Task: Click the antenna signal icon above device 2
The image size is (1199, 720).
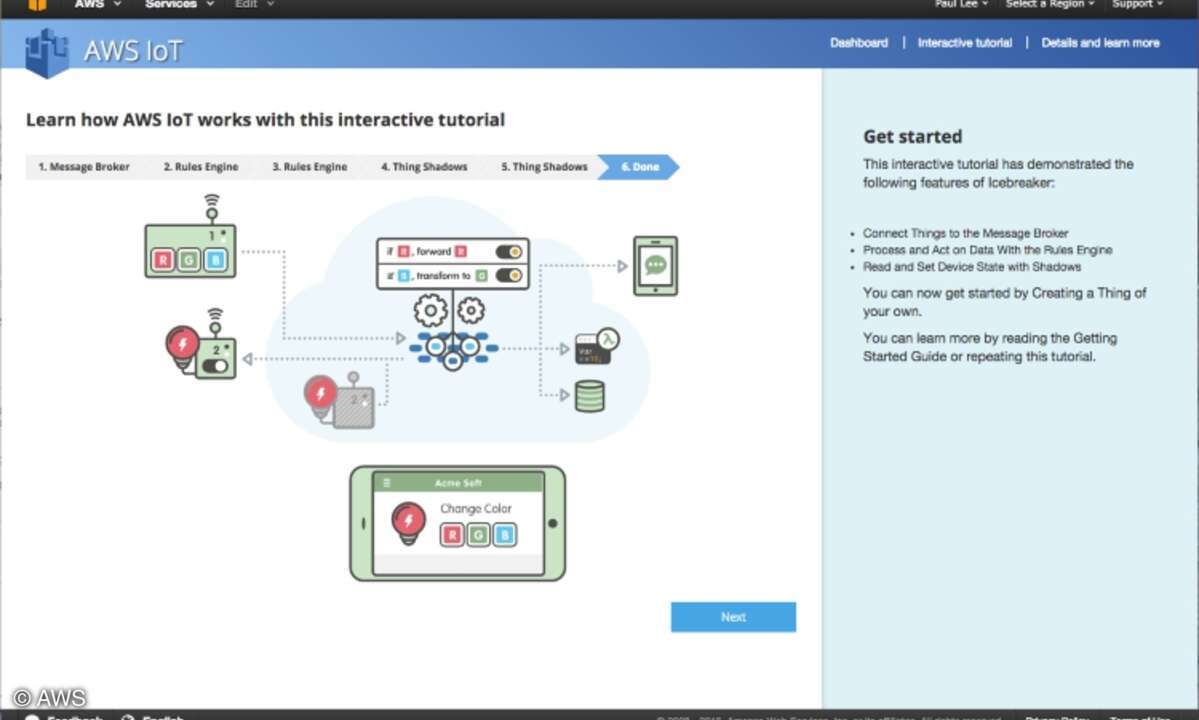Action: click(216, 322)
